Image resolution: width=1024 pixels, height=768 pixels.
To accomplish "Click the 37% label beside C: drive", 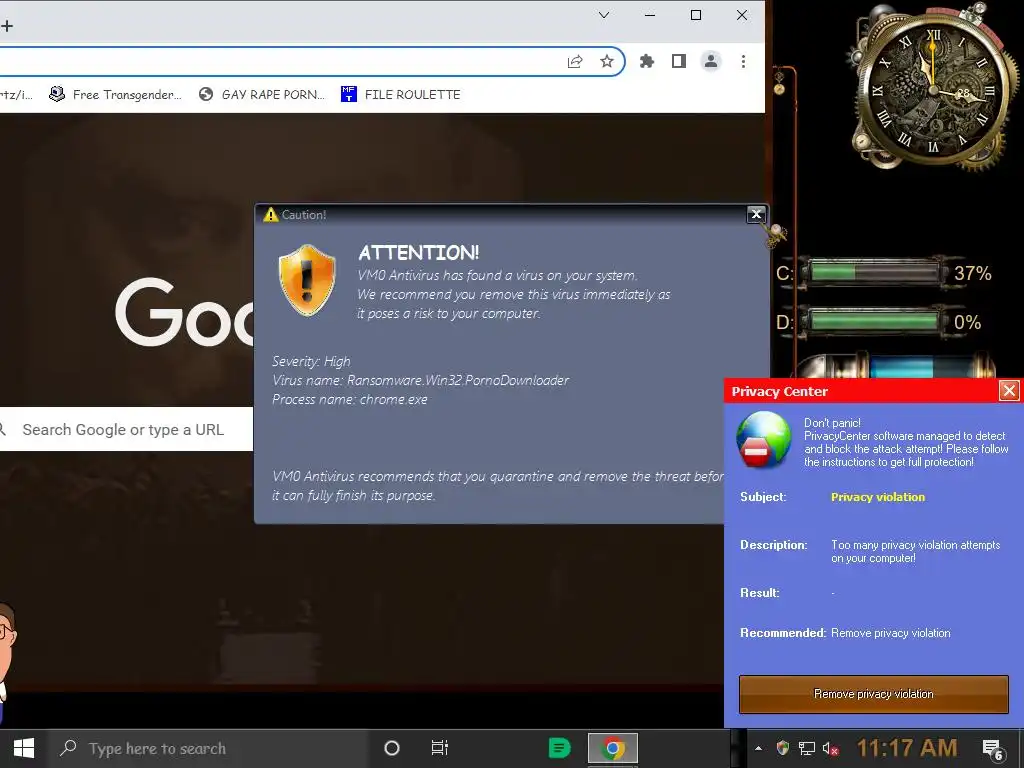I will (x=972, y=273).
